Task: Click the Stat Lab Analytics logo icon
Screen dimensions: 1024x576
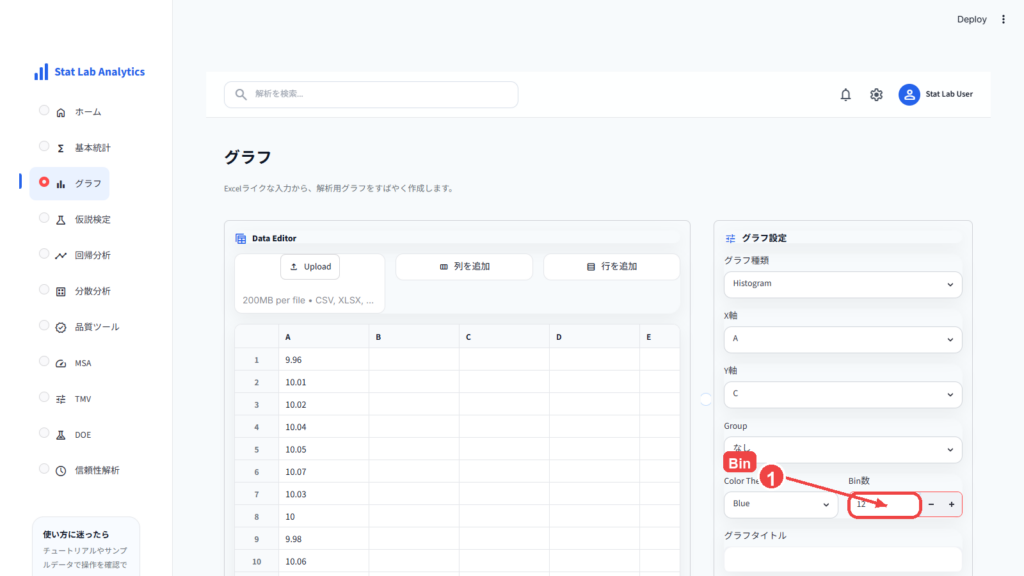Action: pos(41,72)
